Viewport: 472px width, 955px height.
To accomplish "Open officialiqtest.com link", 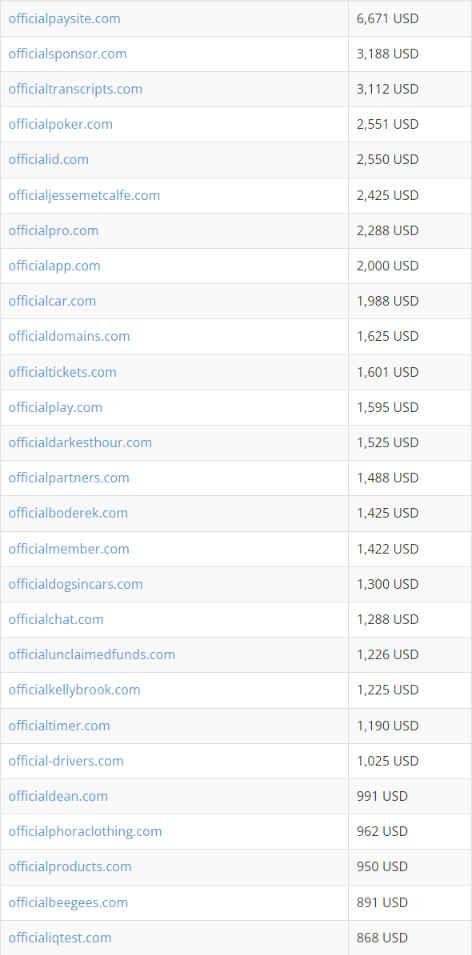I will [60, 938].
